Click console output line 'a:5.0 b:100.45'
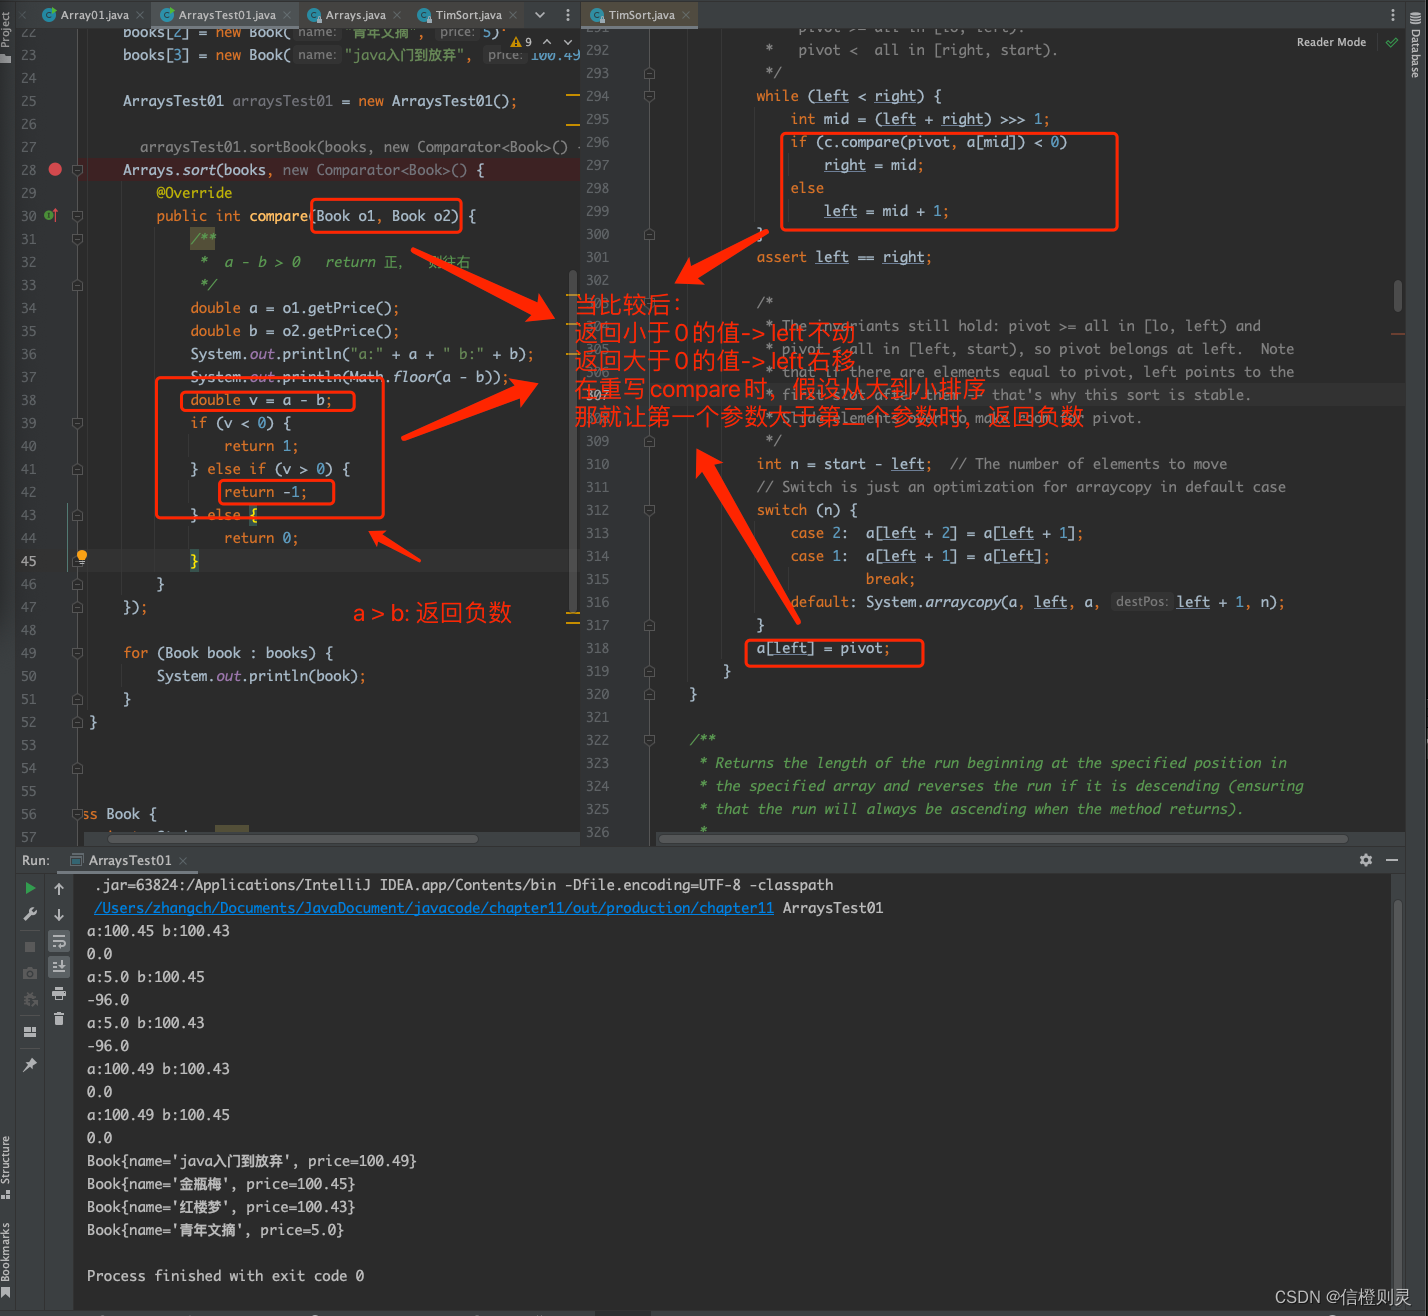Viewport: 1428px width, 1316px height. tap(146, 977)
